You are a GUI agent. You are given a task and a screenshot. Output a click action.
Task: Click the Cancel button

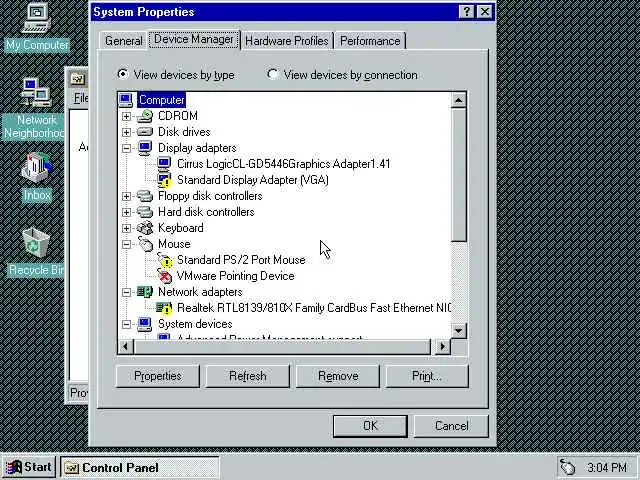tap(451, 426)
